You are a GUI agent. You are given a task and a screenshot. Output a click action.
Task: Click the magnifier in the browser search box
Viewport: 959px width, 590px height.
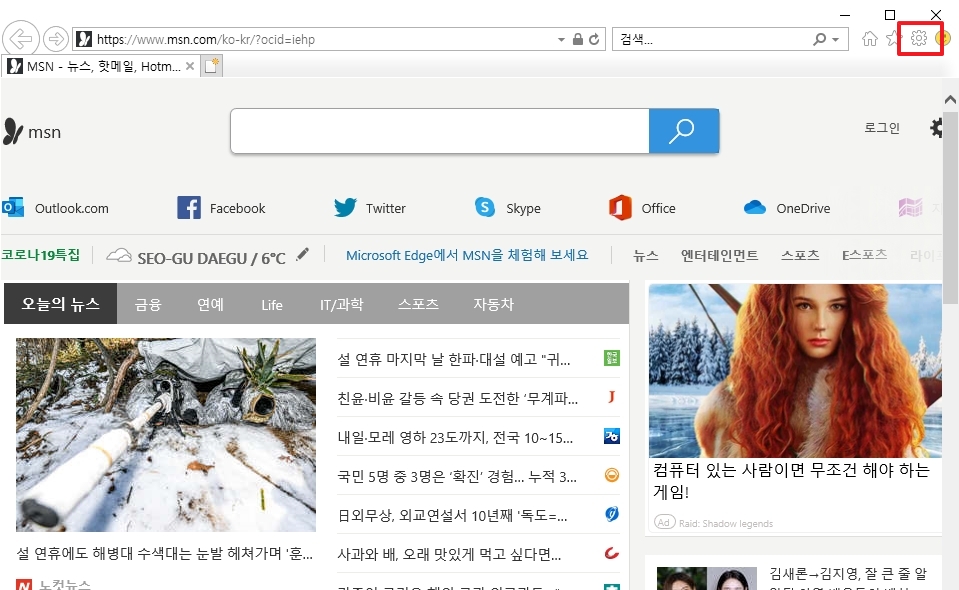tap(820, 39)
